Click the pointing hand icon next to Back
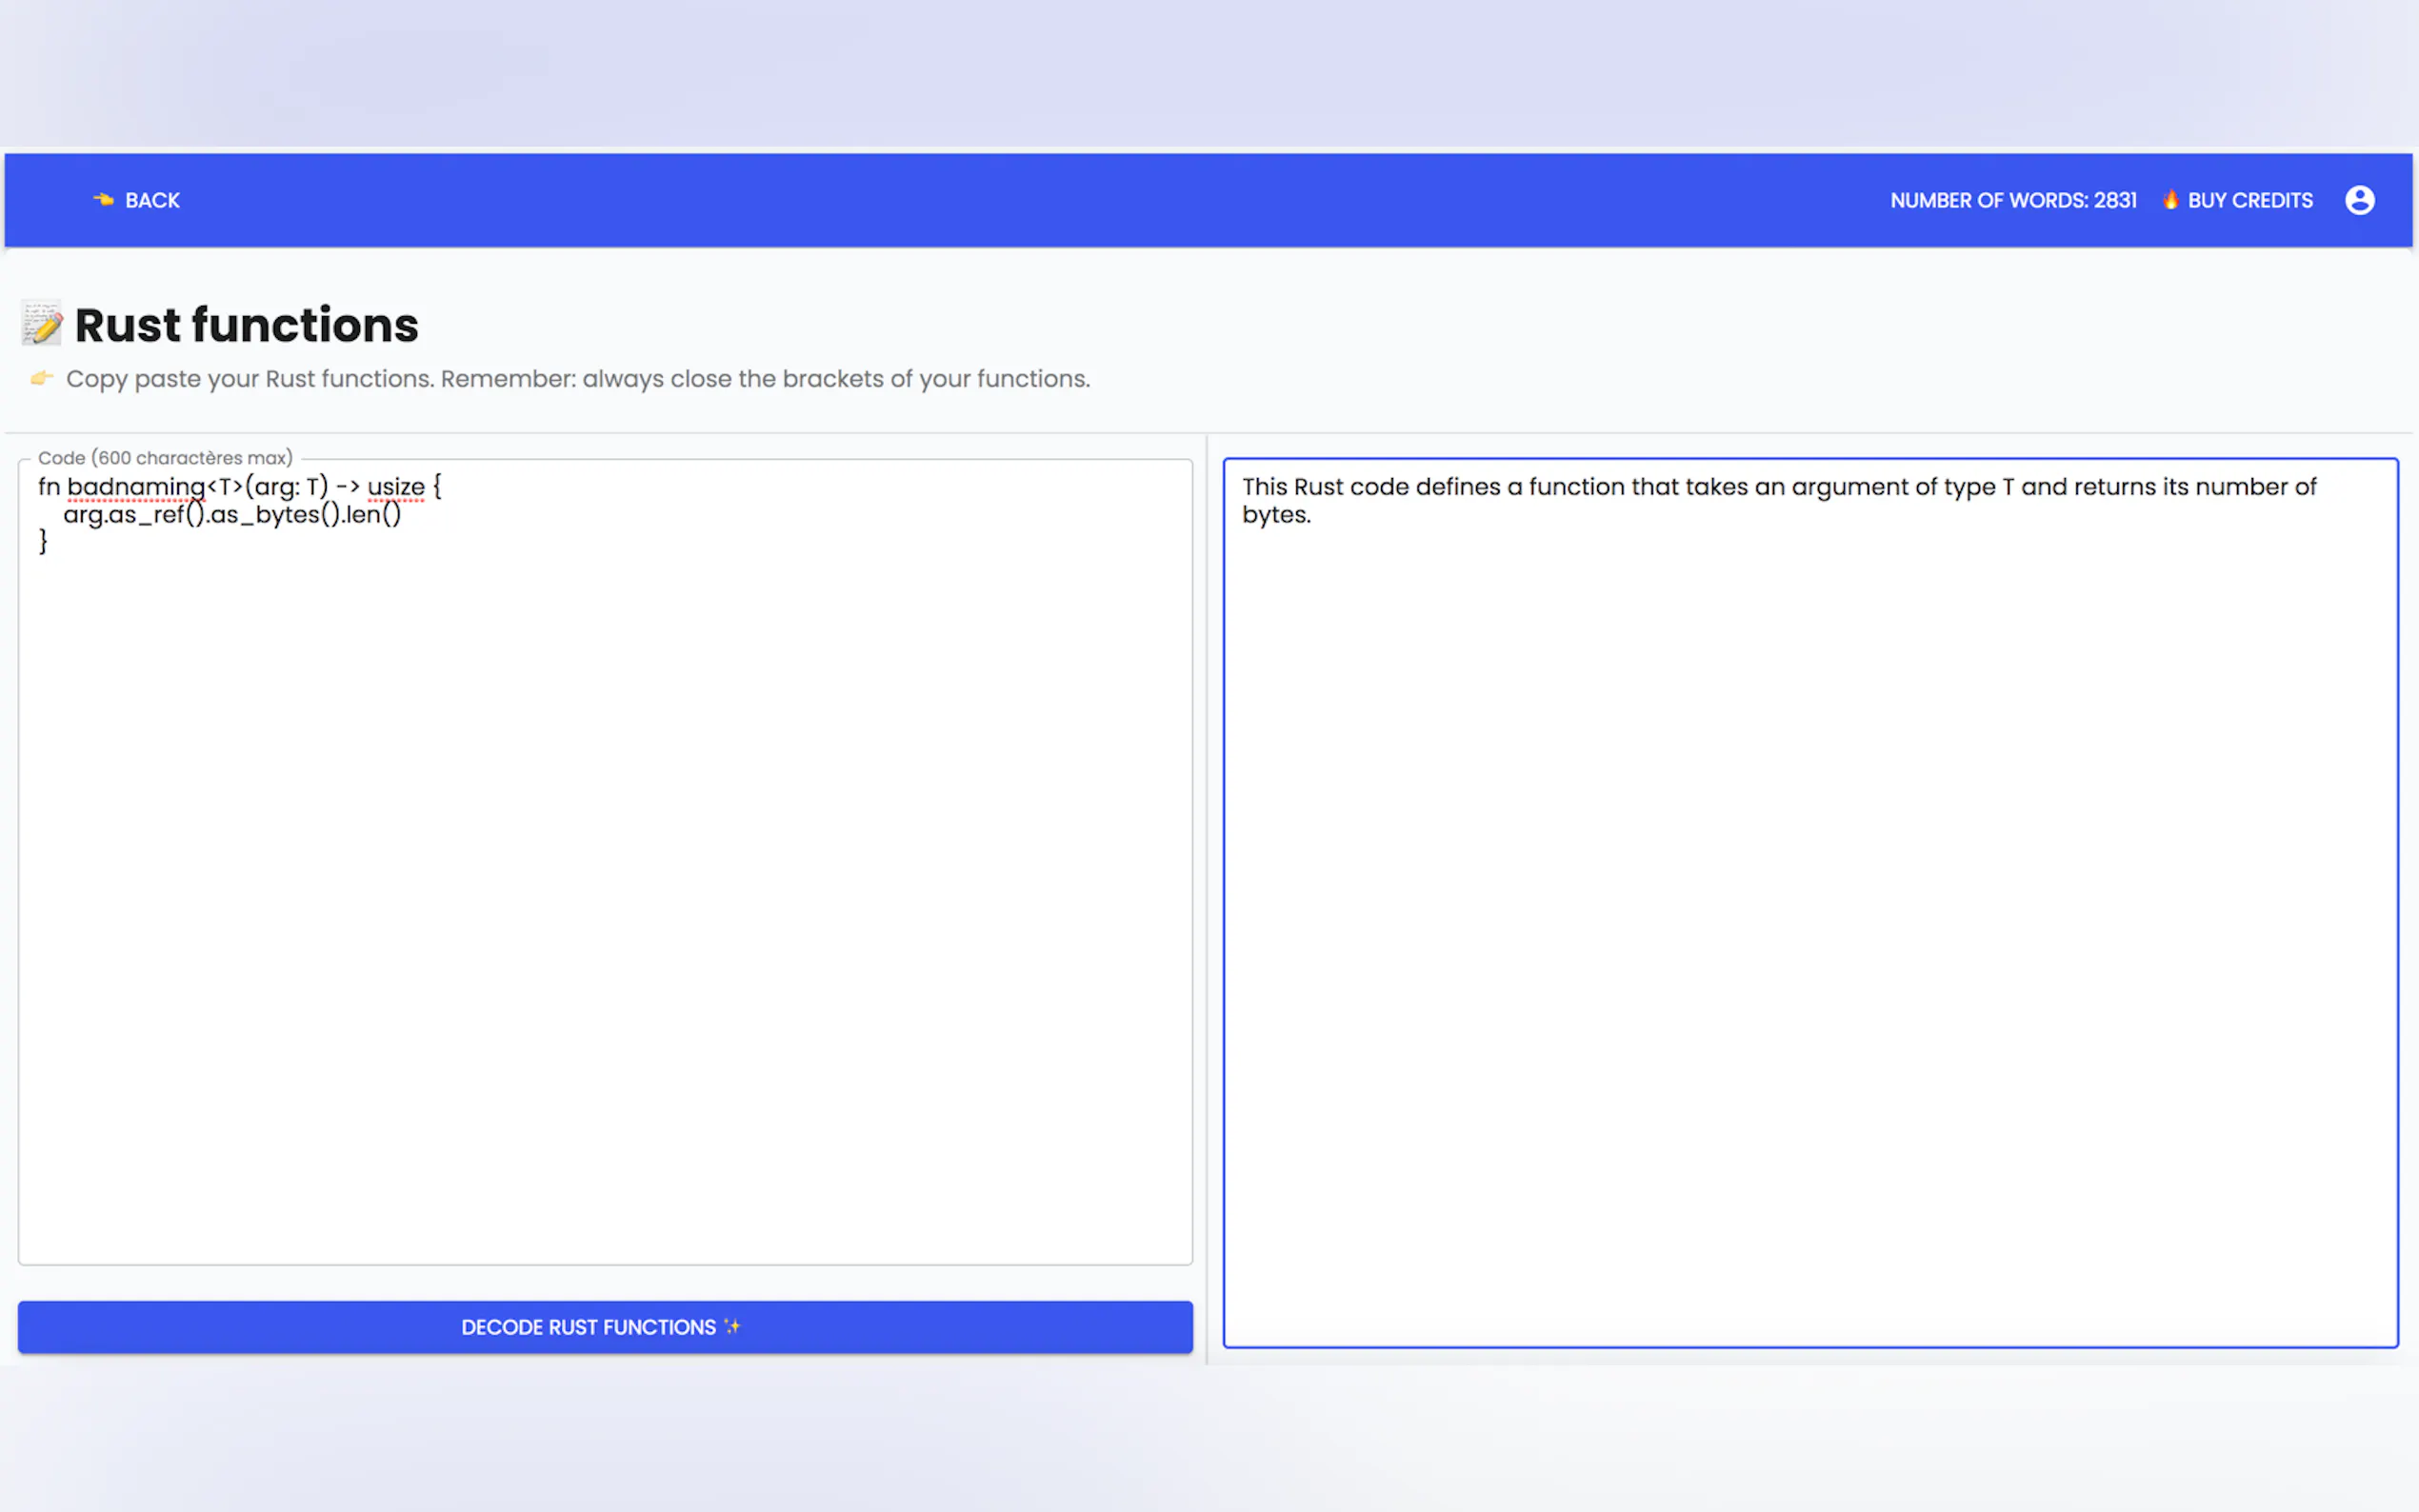2419x1512 pixels. [x=103, y=200]
